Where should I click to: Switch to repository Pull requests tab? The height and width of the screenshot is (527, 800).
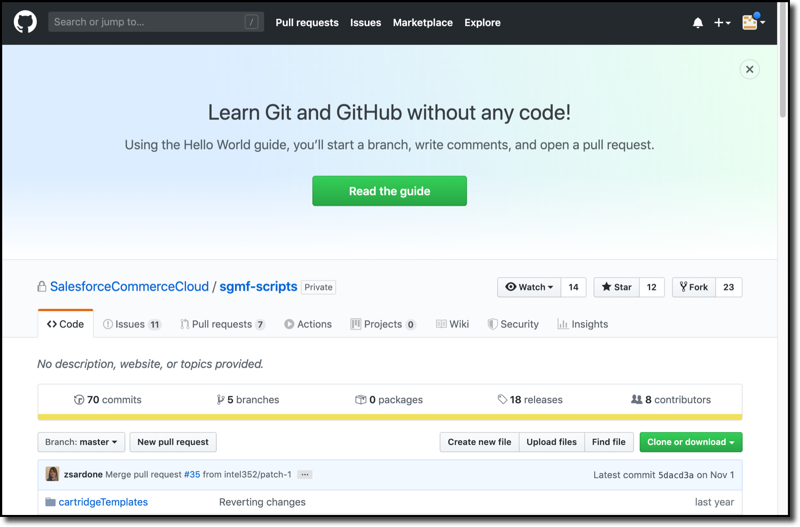point(222,324)
